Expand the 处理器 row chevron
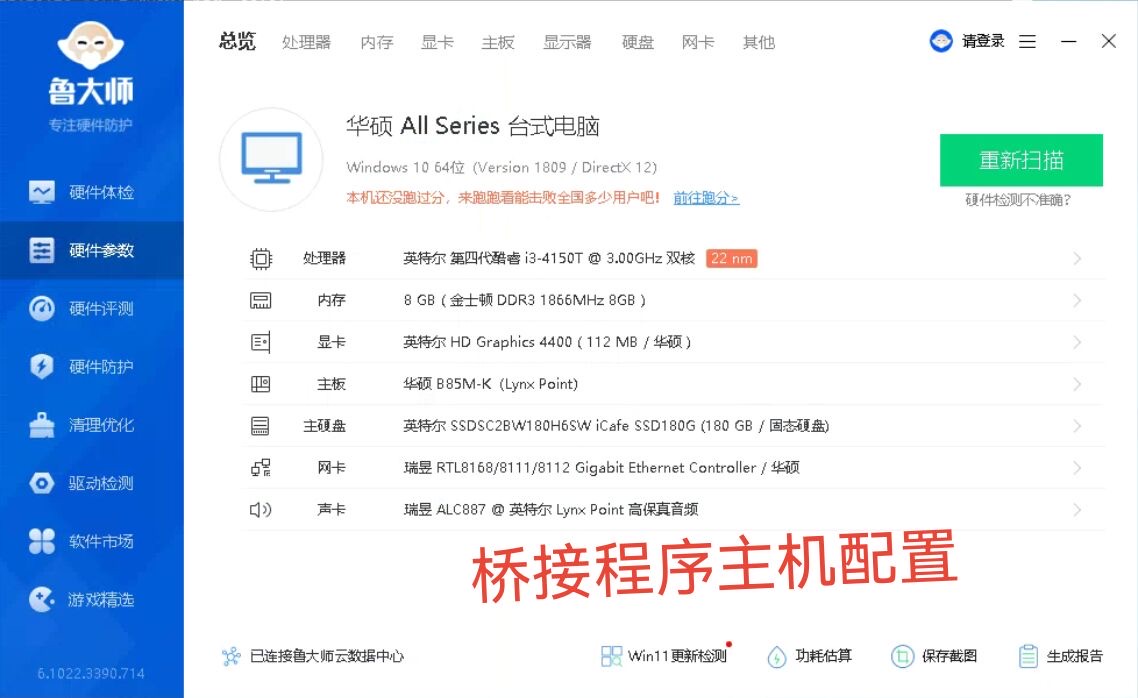1138x698 pixels. pyautogui.click(x=1077, y=258)
